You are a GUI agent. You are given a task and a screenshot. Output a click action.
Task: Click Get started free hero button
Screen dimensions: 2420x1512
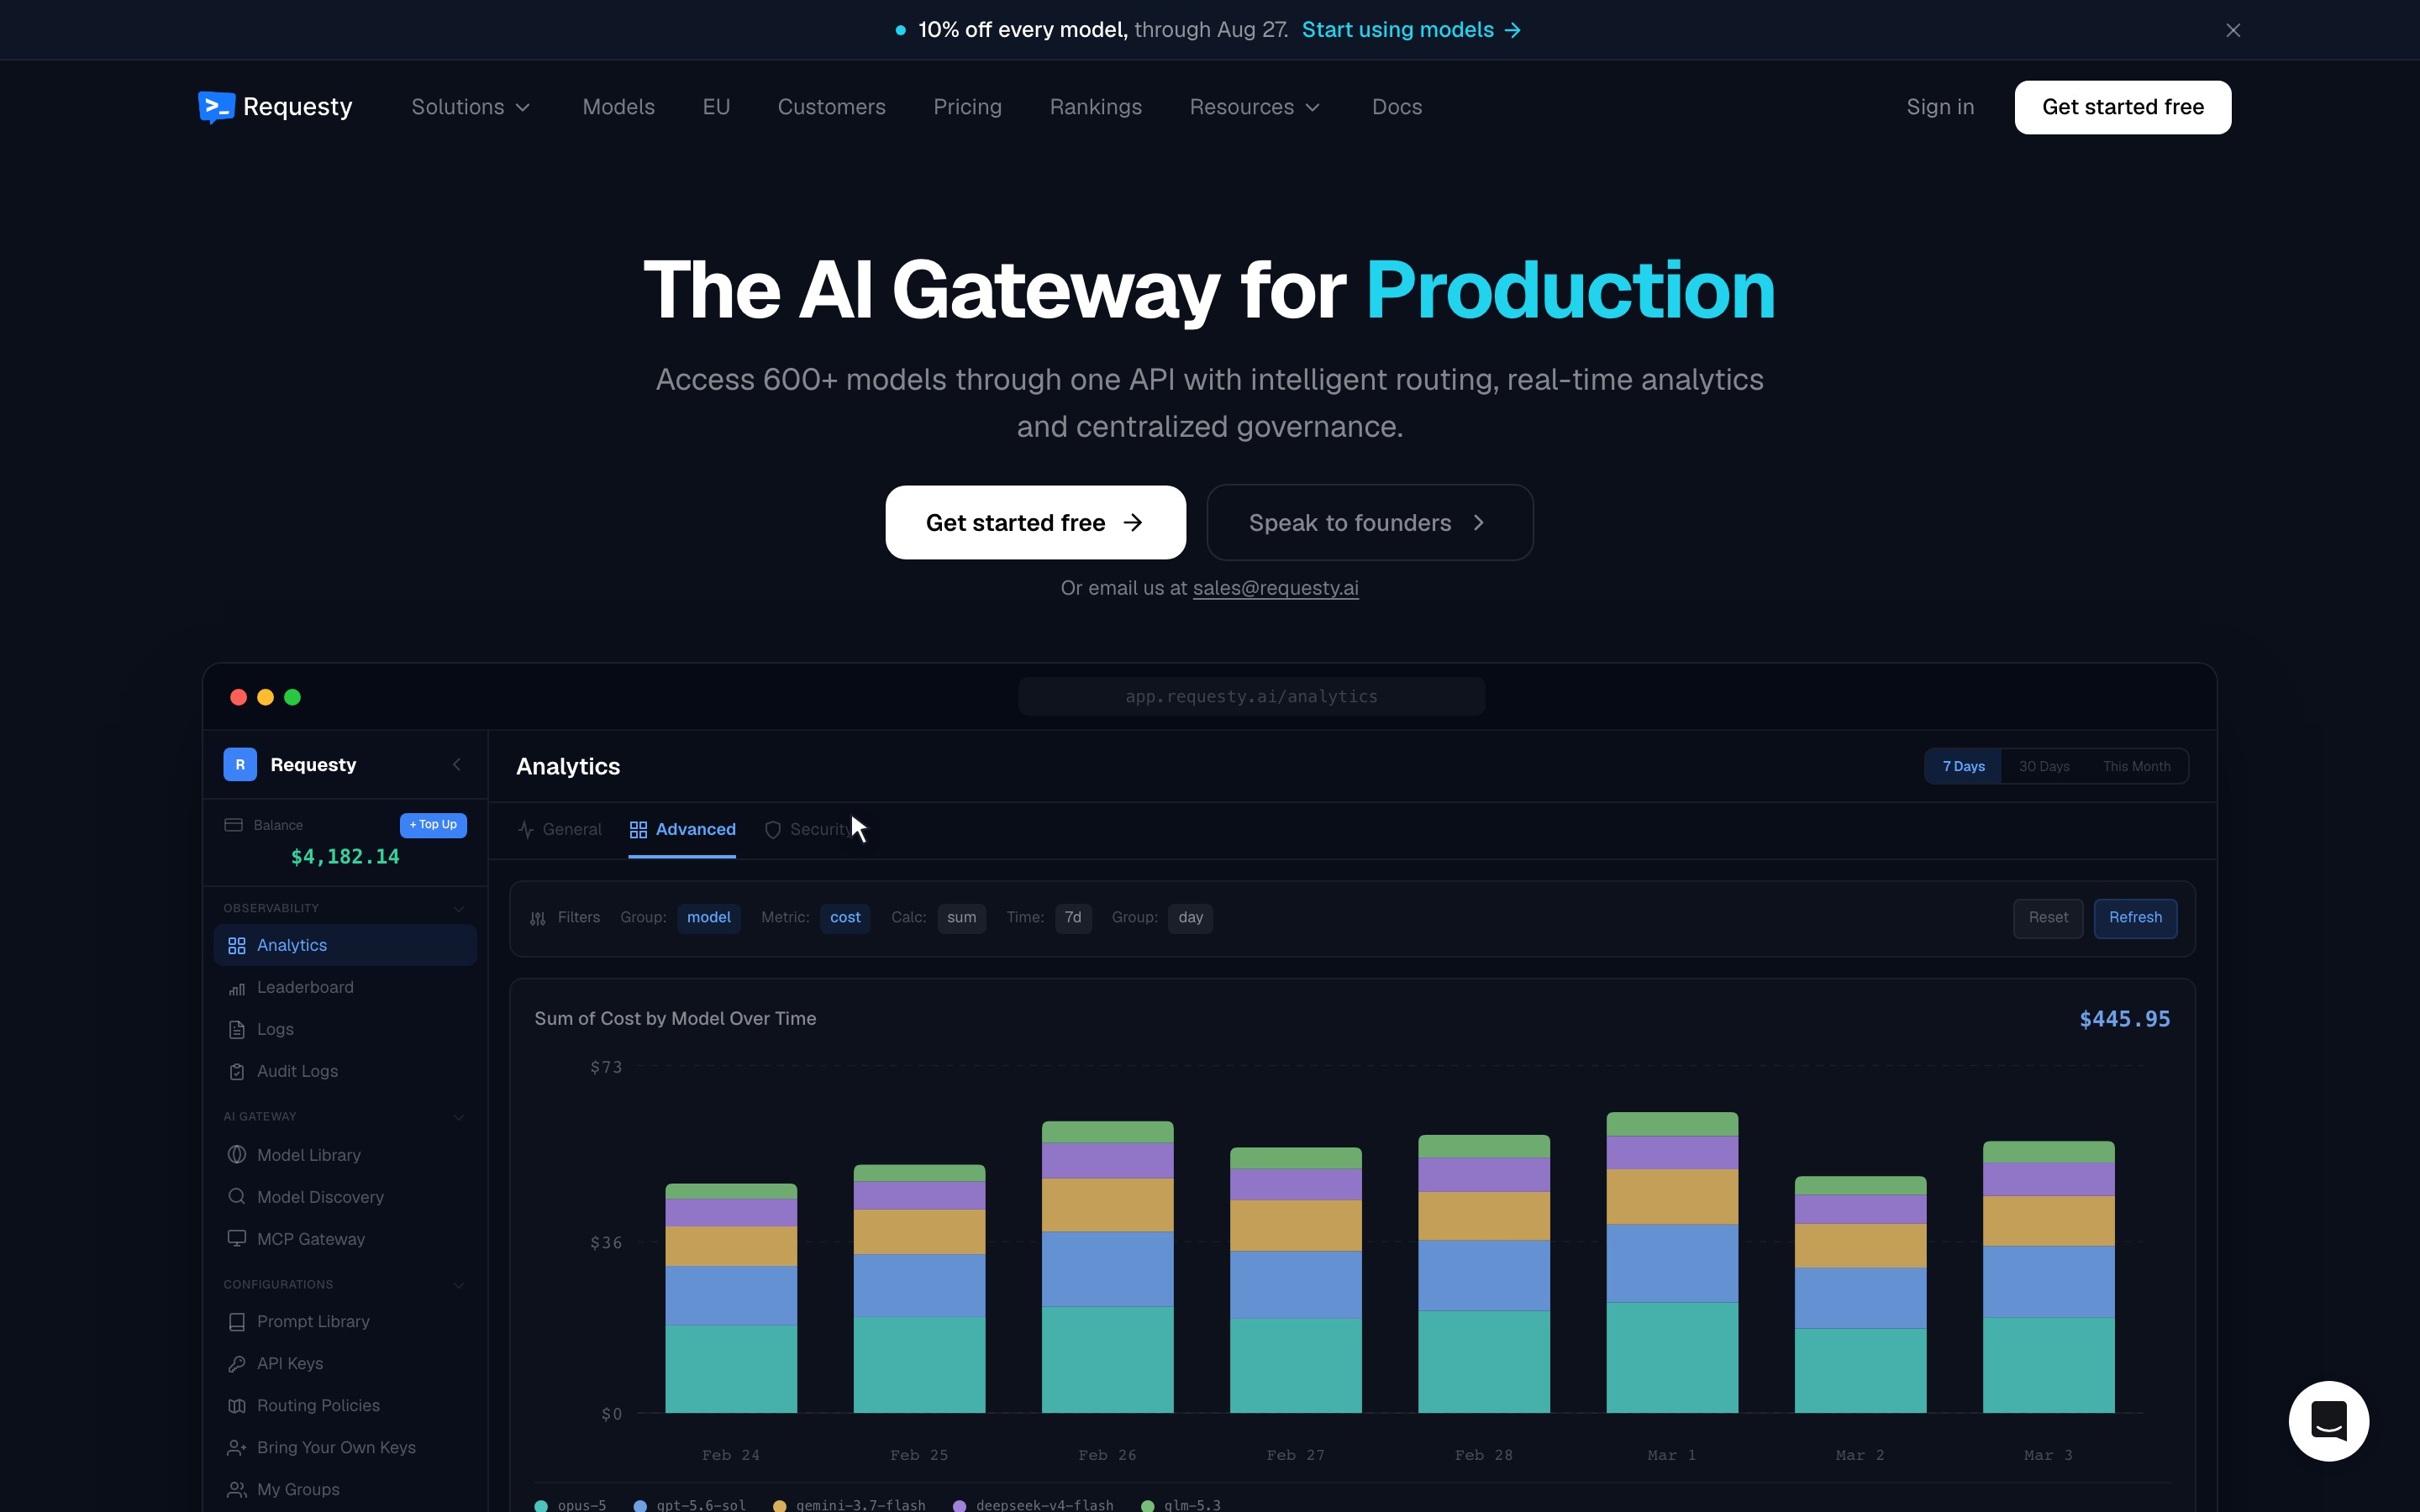click(x=1035, y=522)
